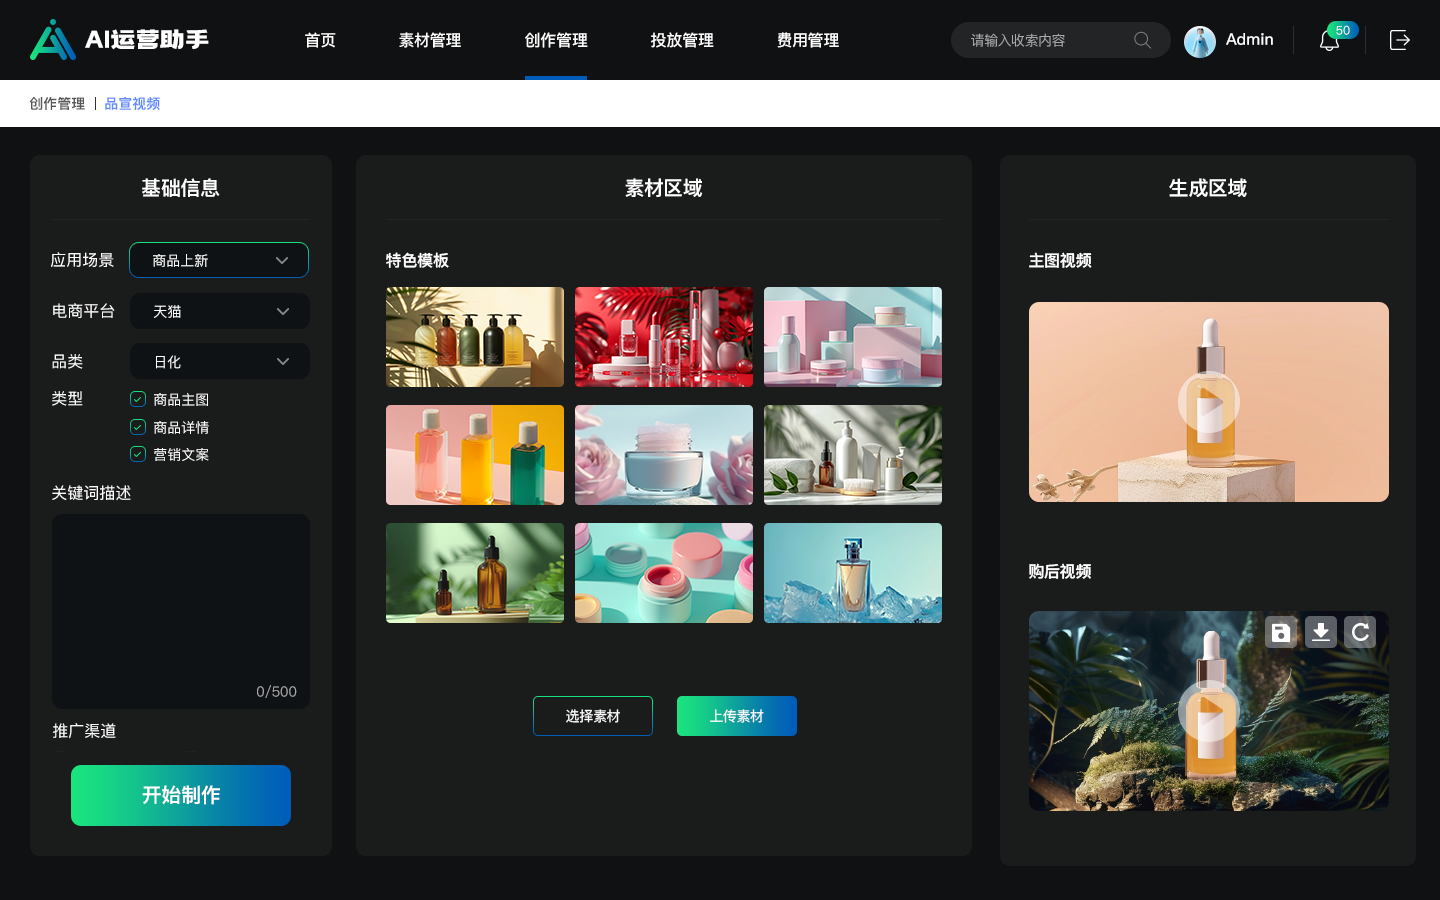Select the teal lip balm jars template
This screenshot has width=1440, height=900.
664,573
